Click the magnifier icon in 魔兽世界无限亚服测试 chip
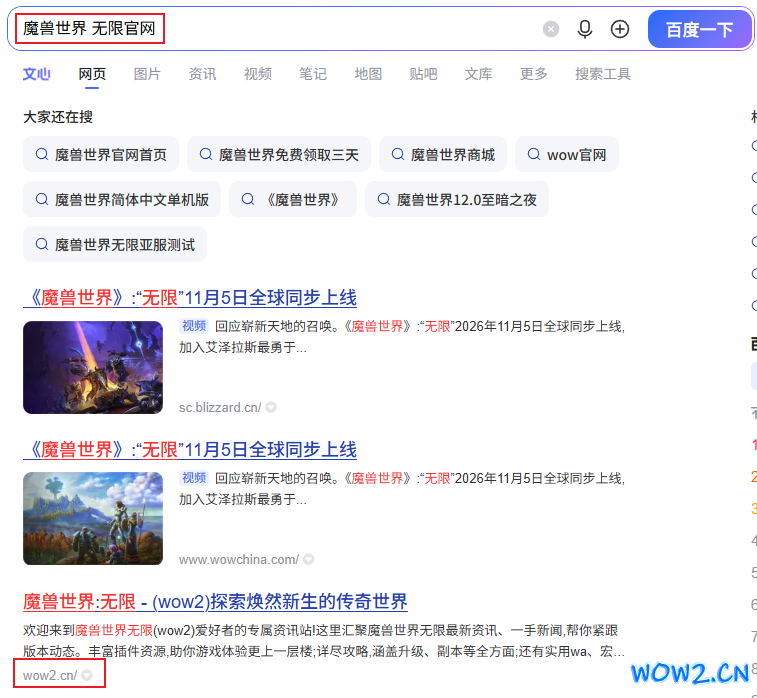The height and width of the screenshot is (698, 757). [x=42, y=244]
